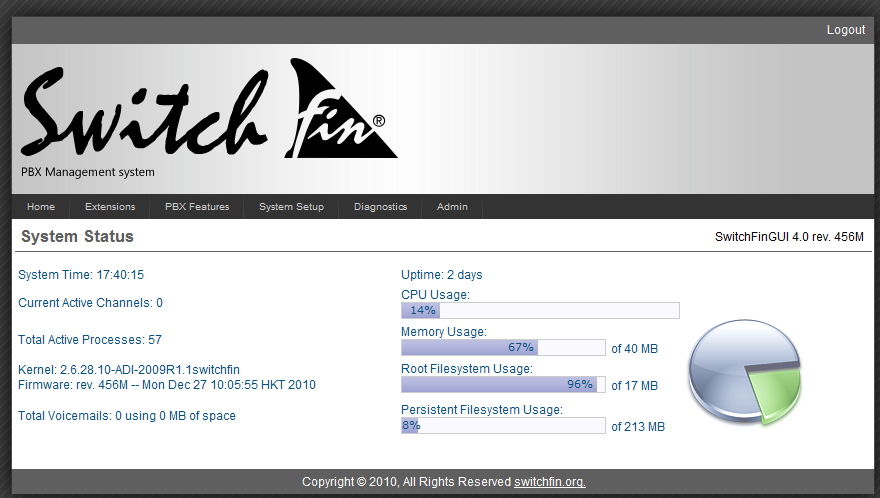Click the CPU Usage progress bar

tap(540, 310)
